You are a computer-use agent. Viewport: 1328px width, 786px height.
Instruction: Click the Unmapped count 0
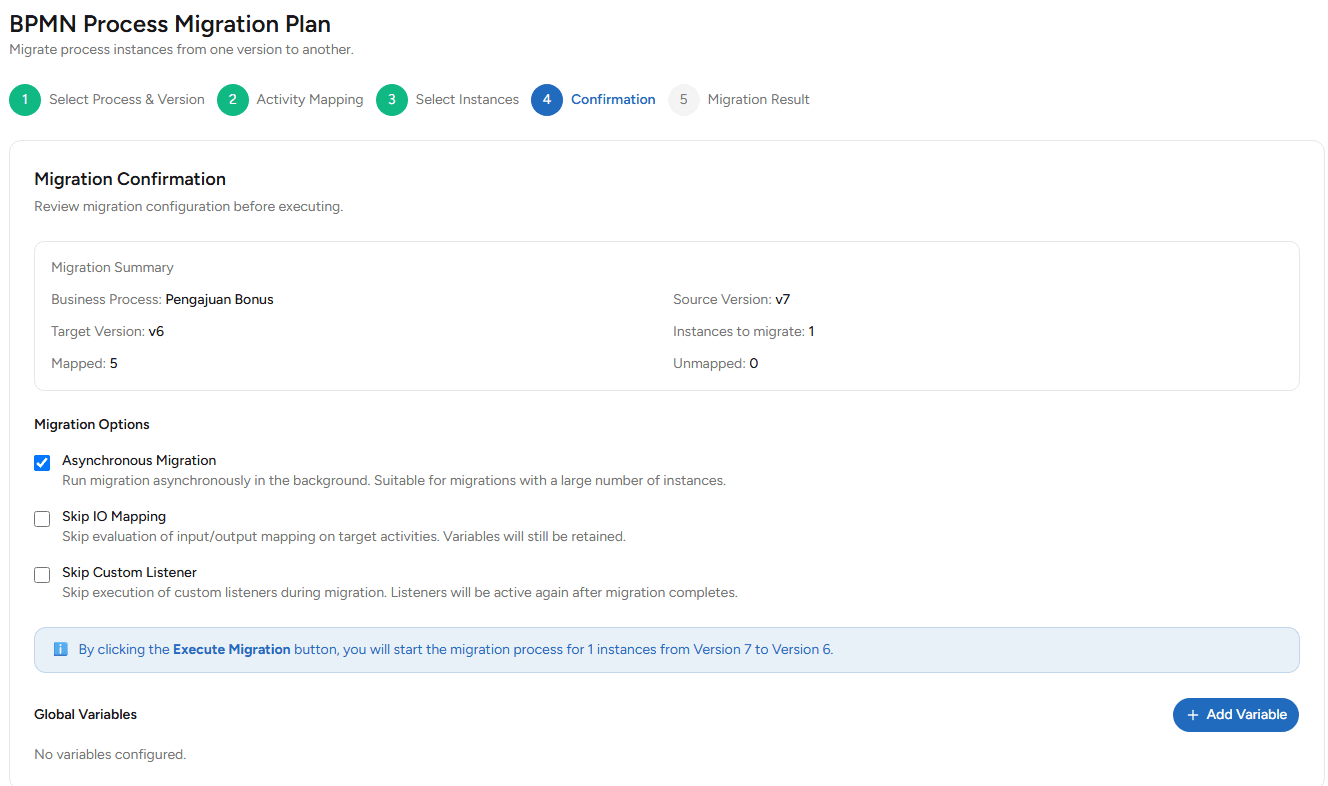pos(754,363)
